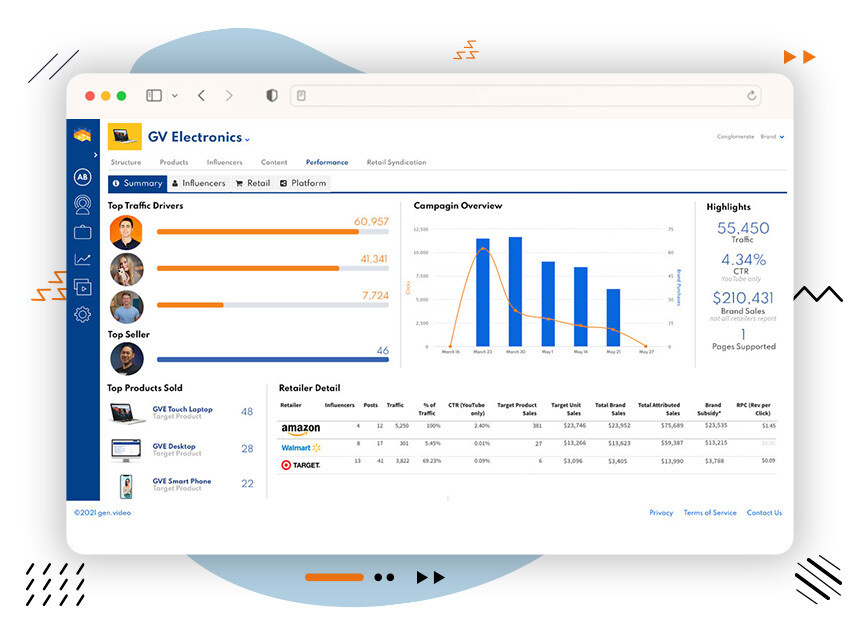Image resolution: width=860 pixels, height=628 pixels.
Task: Open the Terms of Service link
Action: pyautogui.click(x=710, y=513)
